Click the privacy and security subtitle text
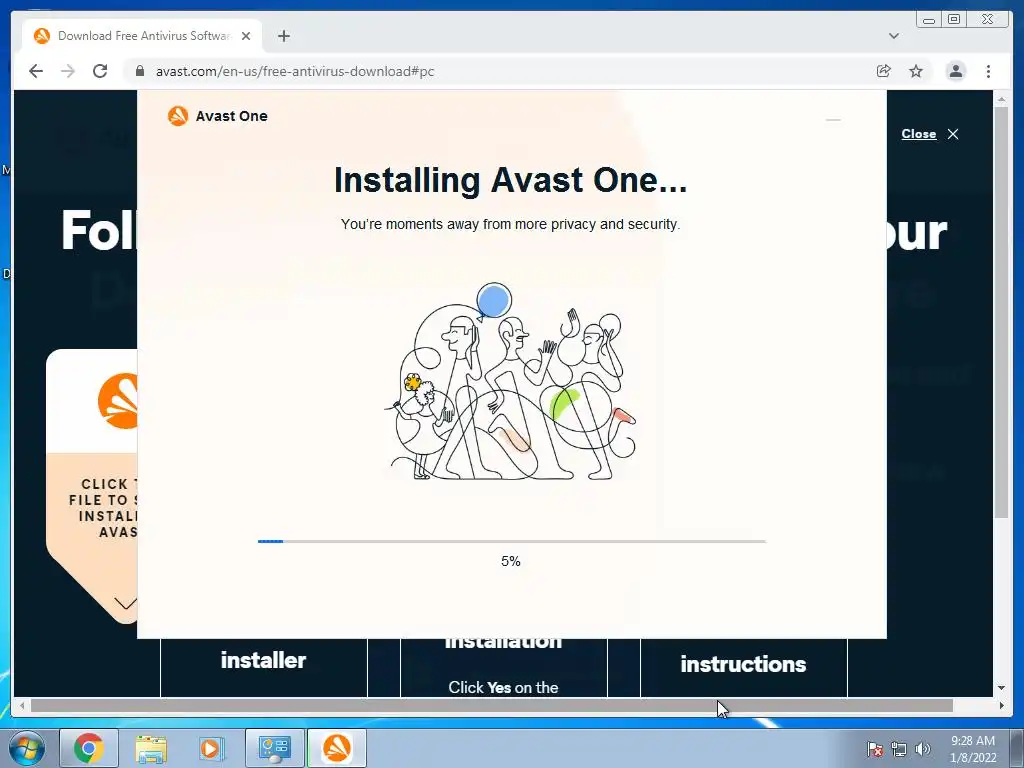The height and width of the screenshot is (768, 1024). pos(511,224)
